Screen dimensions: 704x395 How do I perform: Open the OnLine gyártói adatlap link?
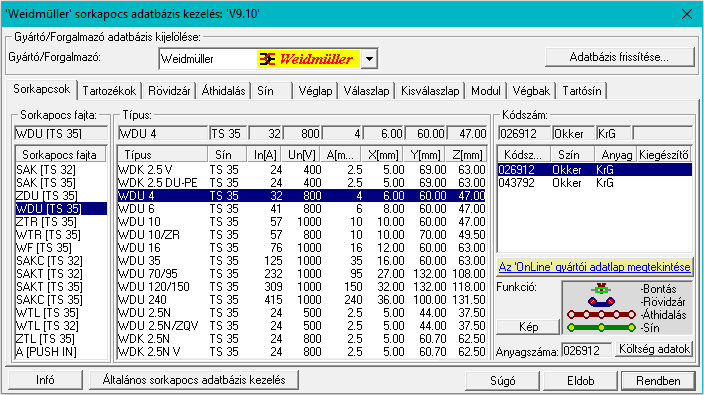click(594, 267)
